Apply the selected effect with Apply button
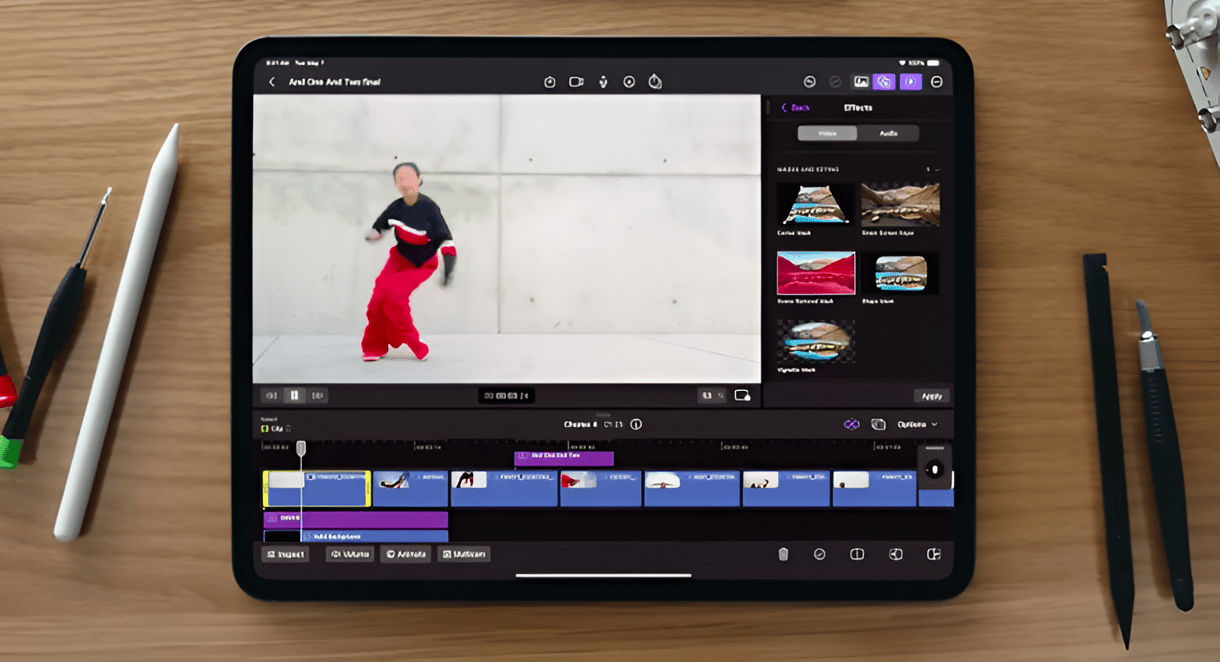This screenshot has height=662, width=1220. point(931,396)
